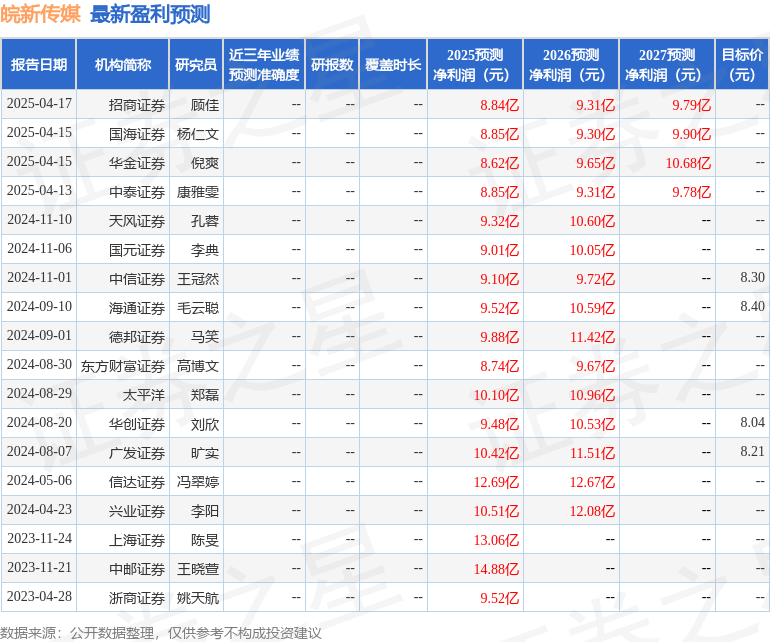Viewport: 770px width, 642px height.
Task: Click the 10.05亿 forecast value
Action: point(592,250)
